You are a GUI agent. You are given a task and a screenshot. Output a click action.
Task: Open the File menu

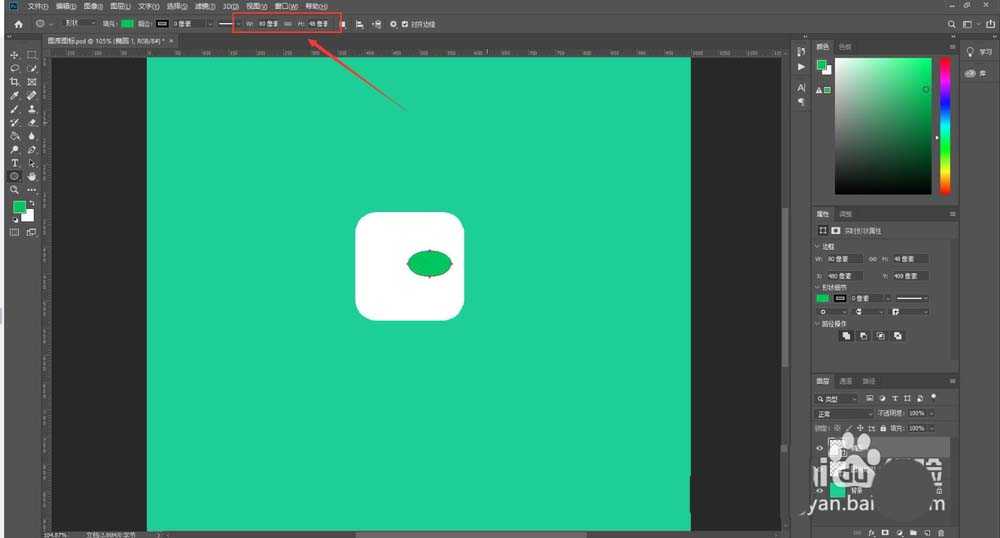point(38,6)
